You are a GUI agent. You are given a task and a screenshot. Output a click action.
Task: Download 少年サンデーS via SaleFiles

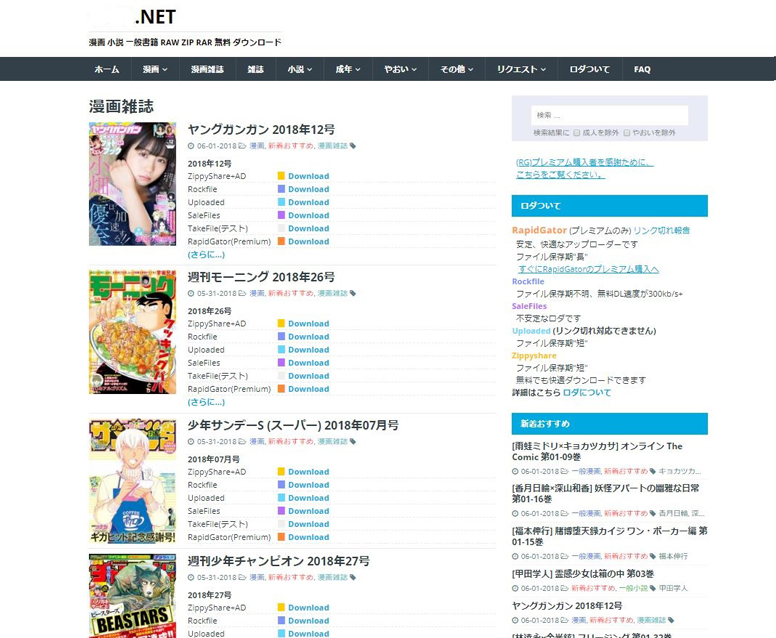coord(308,511)
